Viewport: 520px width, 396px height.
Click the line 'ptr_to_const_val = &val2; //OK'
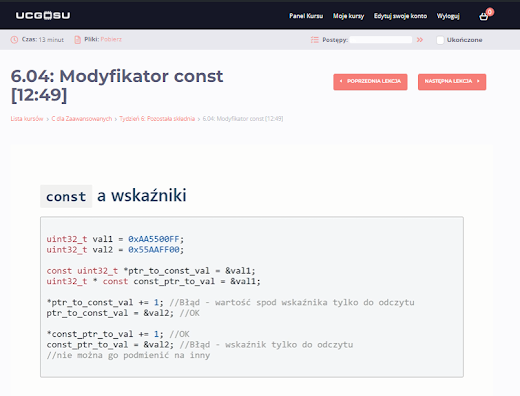pos(123,313)
